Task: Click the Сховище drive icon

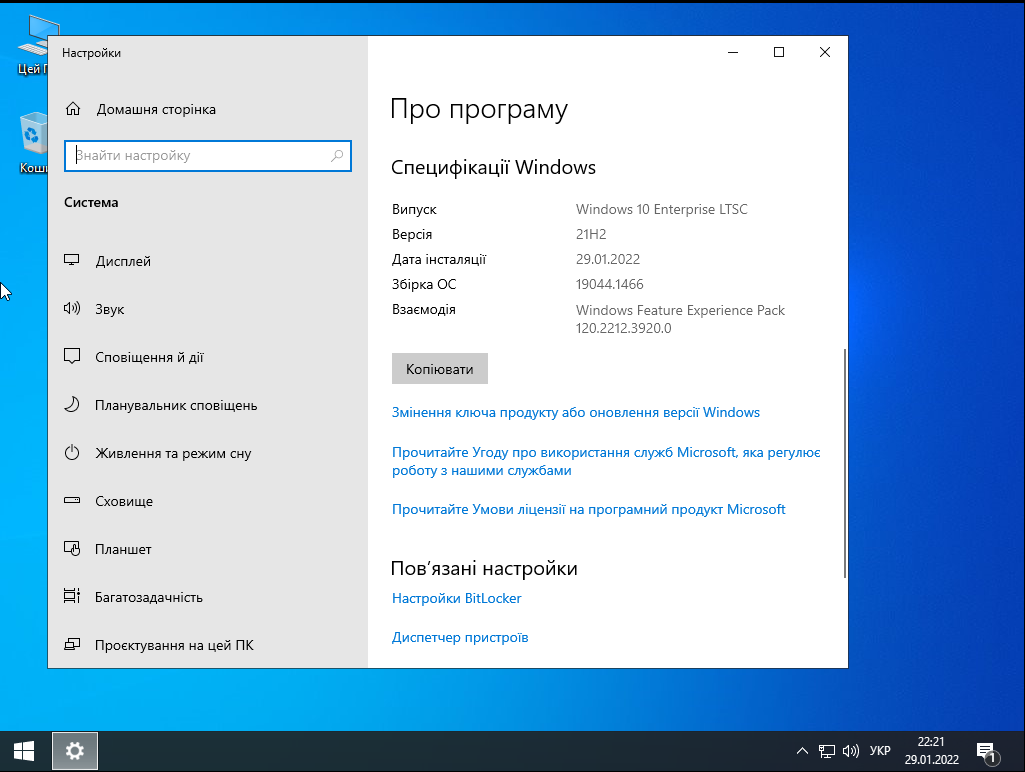Action: coord(72,501)
